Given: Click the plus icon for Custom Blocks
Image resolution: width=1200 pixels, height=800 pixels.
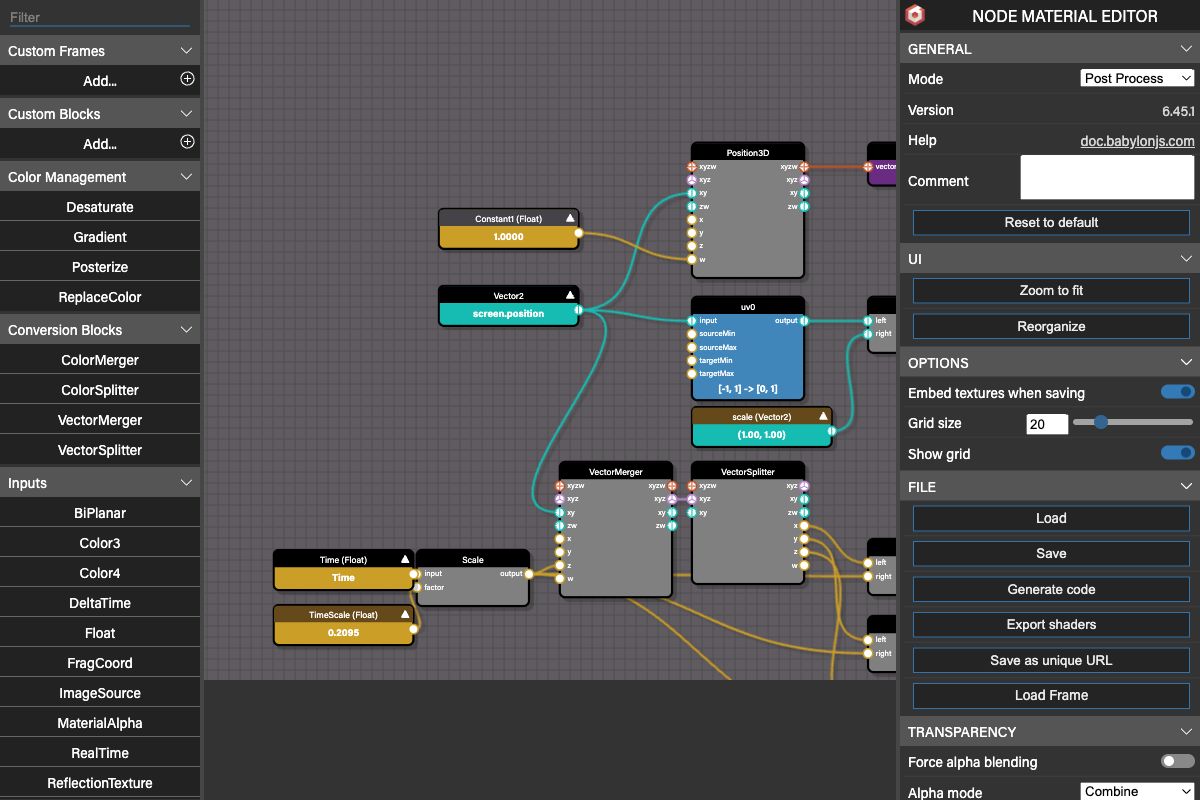Looking at the screenshot, I should pos(187,142).
